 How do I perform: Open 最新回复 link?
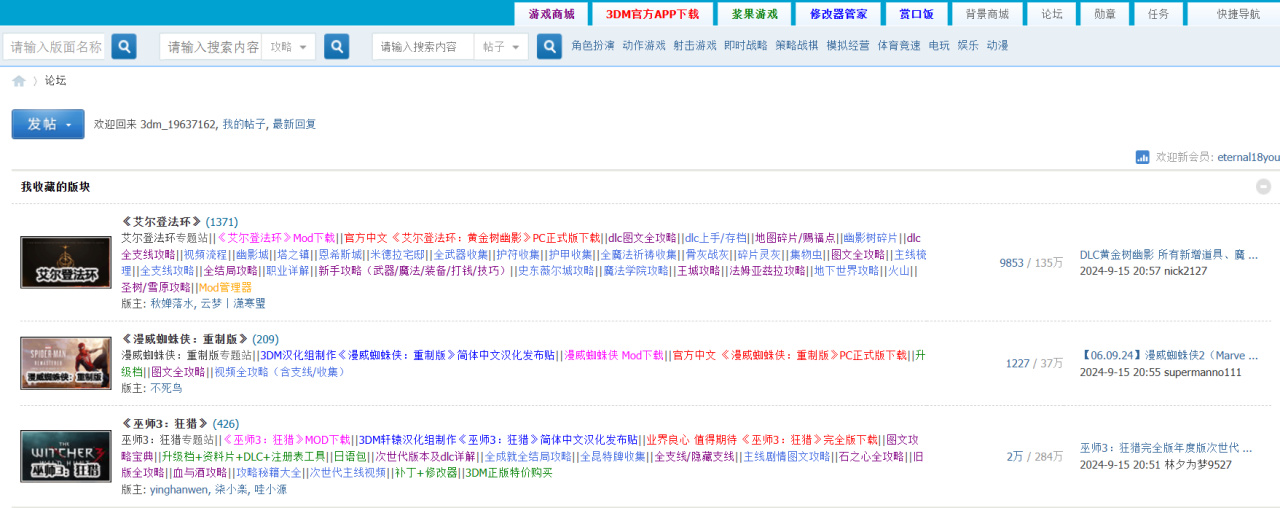(294, 124)
